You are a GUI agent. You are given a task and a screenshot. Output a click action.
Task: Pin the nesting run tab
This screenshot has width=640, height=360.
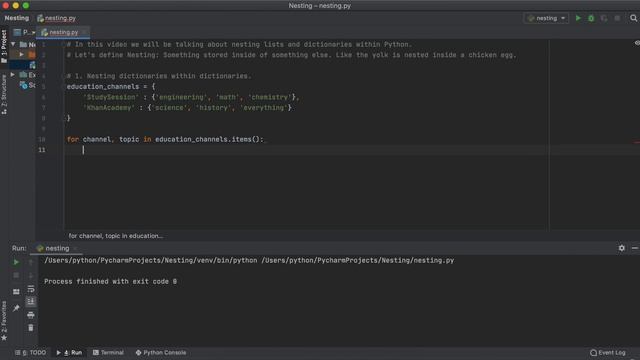(x=16, y=308)
